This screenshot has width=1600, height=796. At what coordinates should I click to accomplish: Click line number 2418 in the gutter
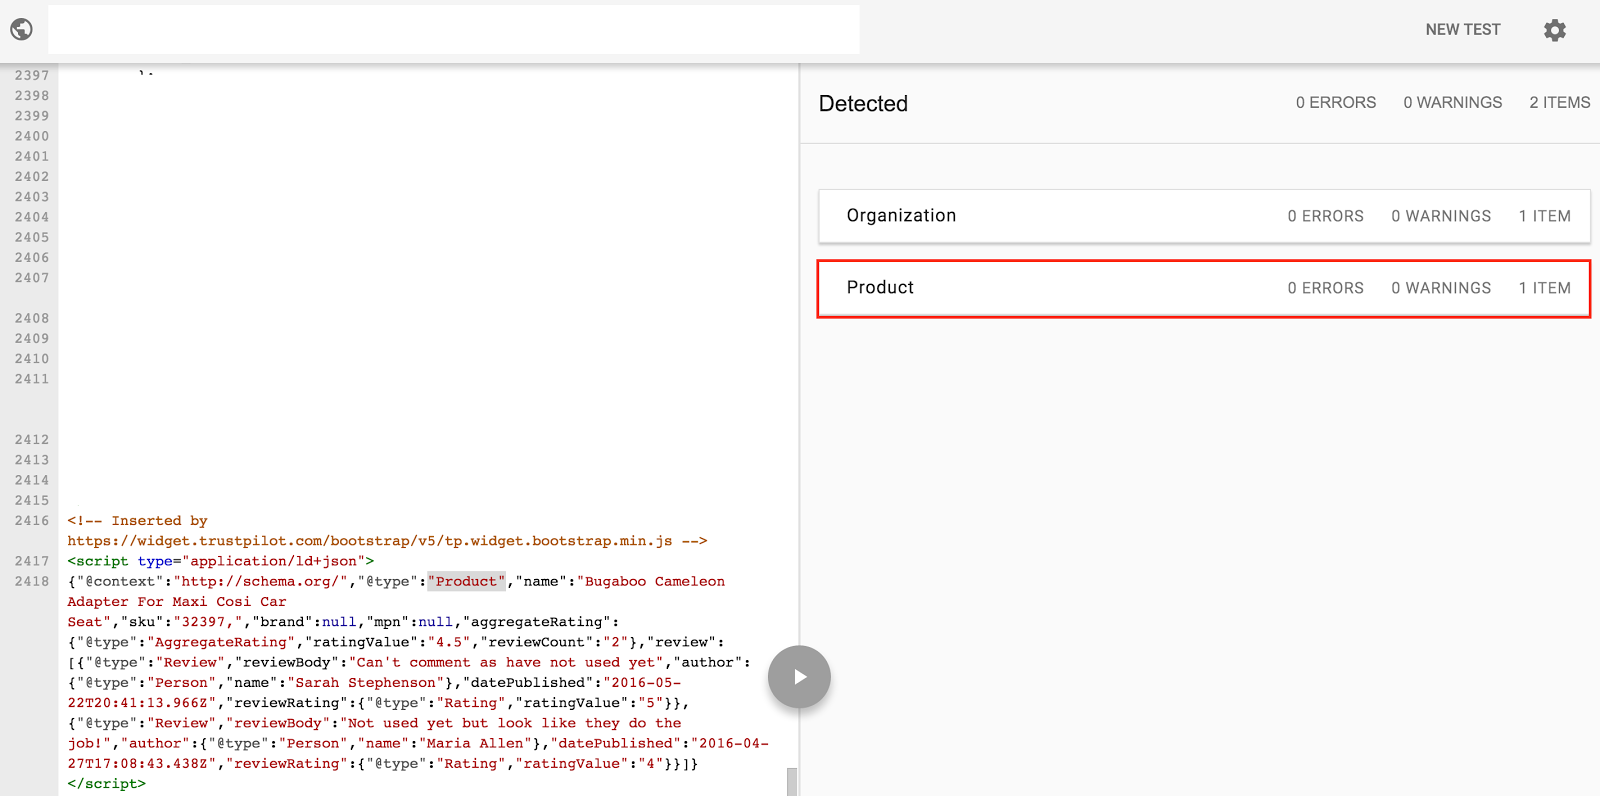[x=32, y=581]
